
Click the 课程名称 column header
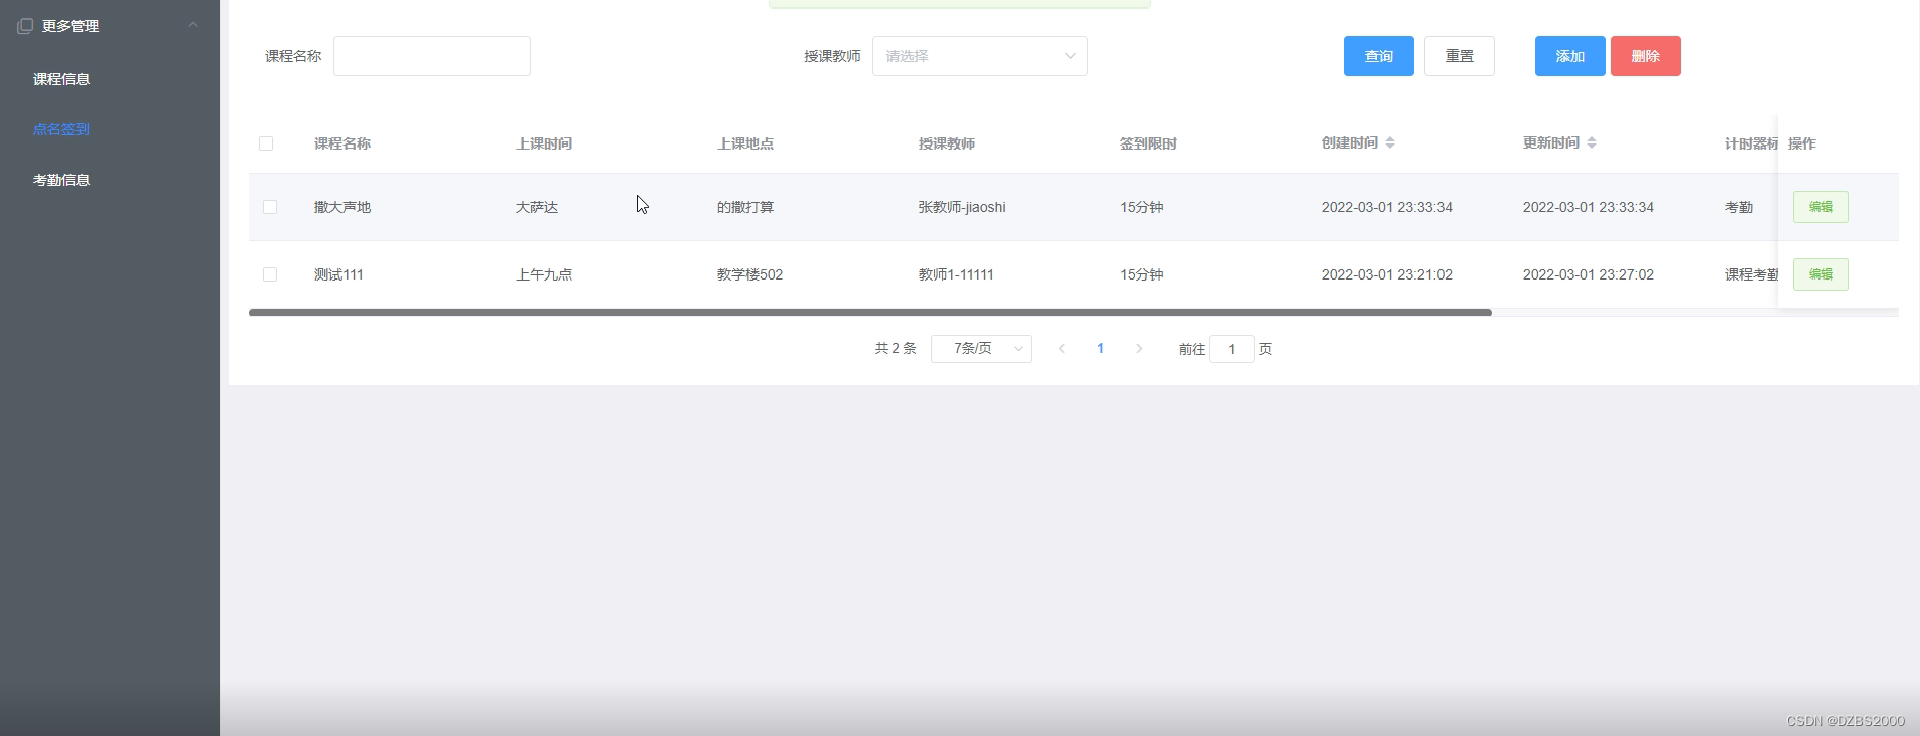pyautogui.click(x=342, y=143)
